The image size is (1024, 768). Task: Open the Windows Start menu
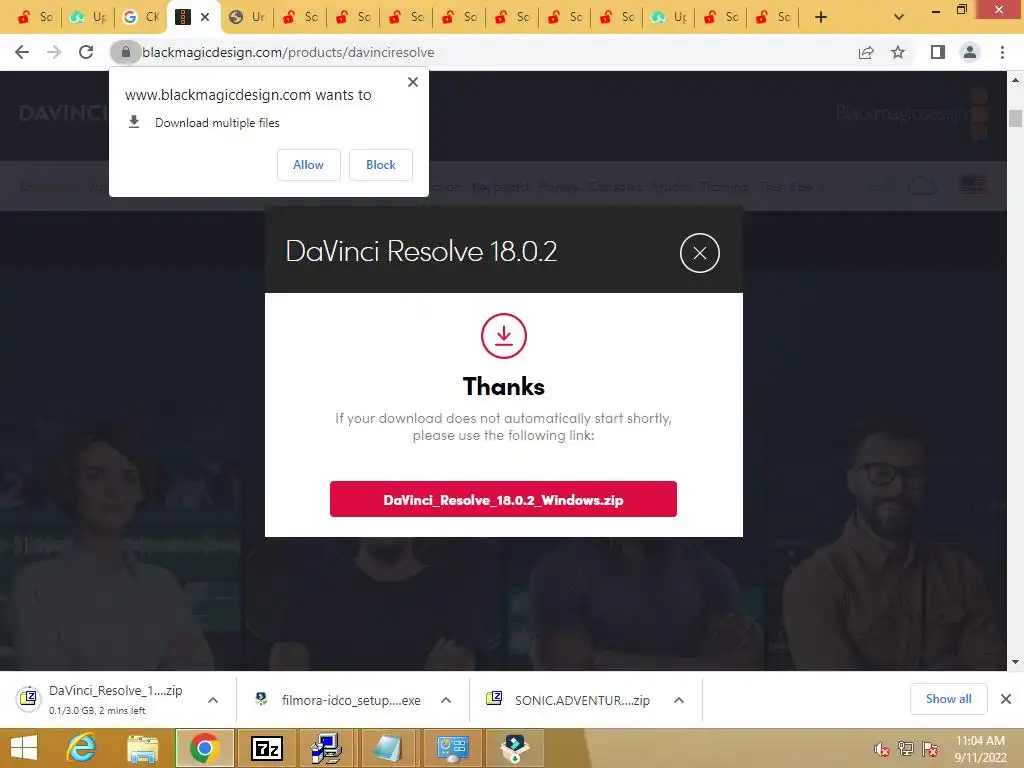pyautogui.click(x=24, y=748)
